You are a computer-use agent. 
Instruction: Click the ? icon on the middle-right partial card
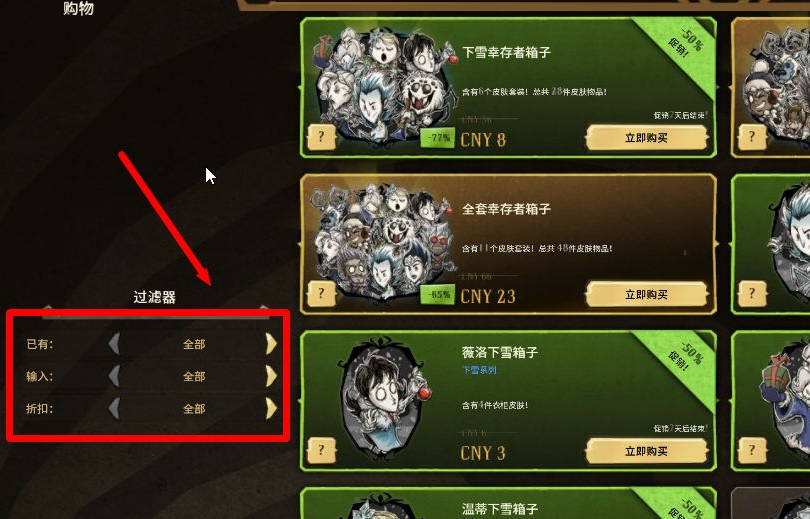[x=752, y=293]
